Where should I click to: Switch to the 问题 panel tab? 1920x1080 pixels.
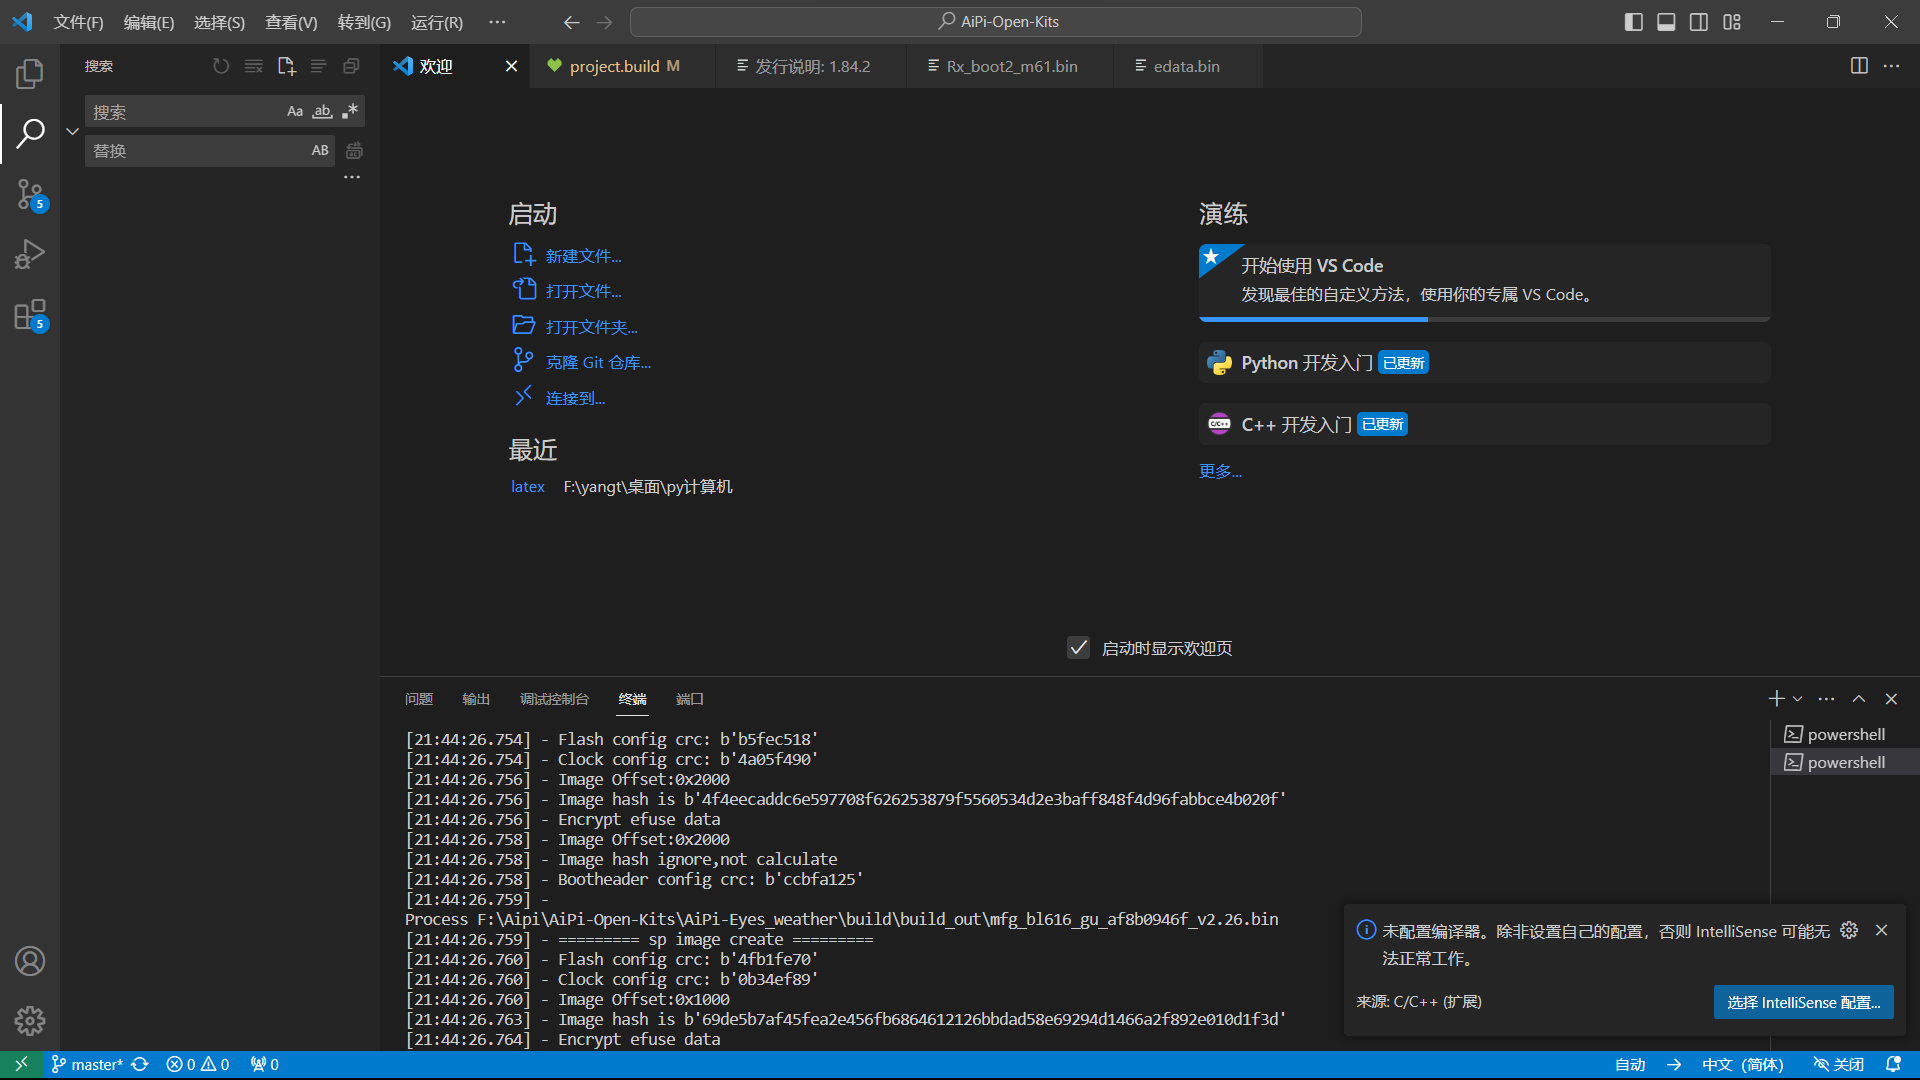click(419, 699)
